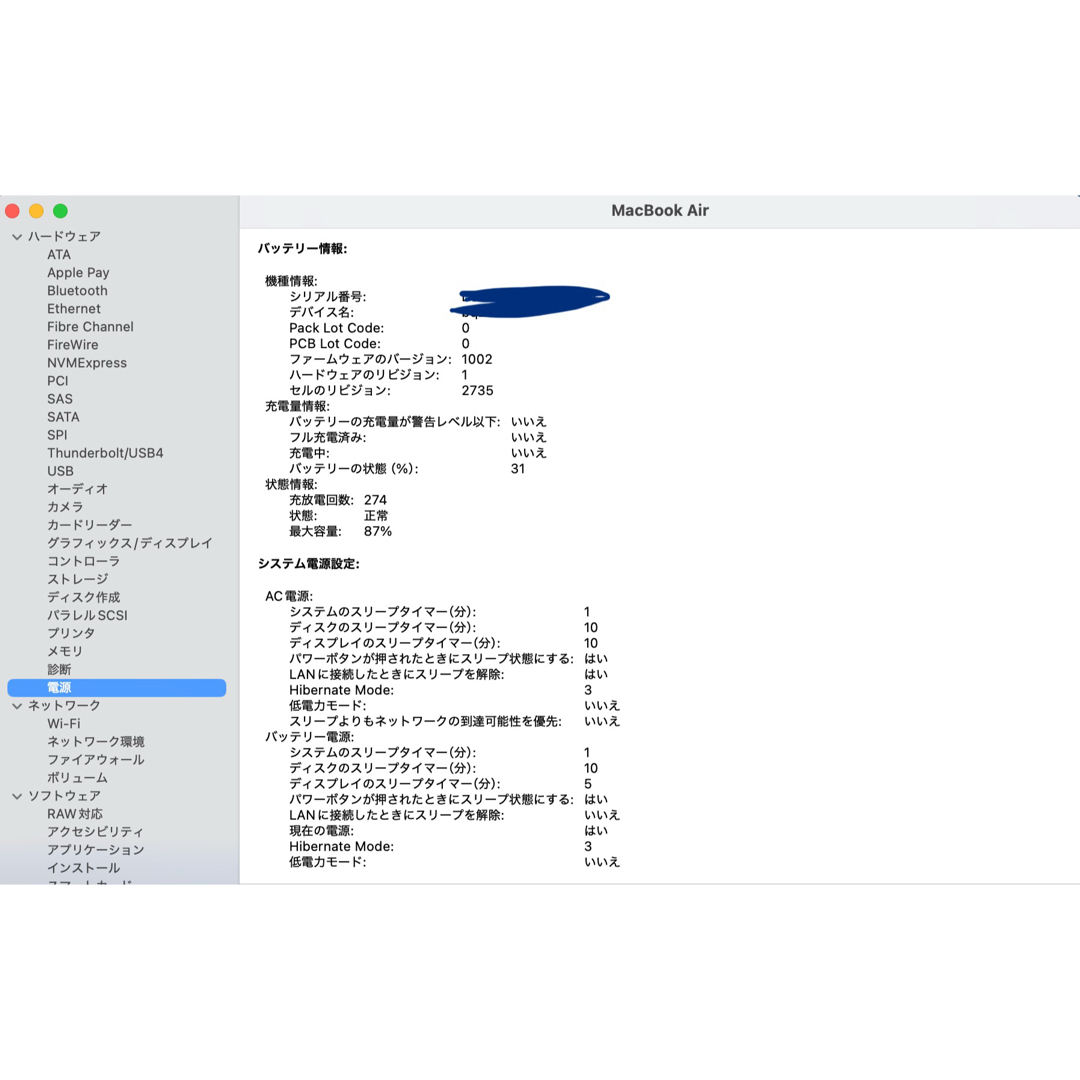Select SPI in the sidebar

57,435
